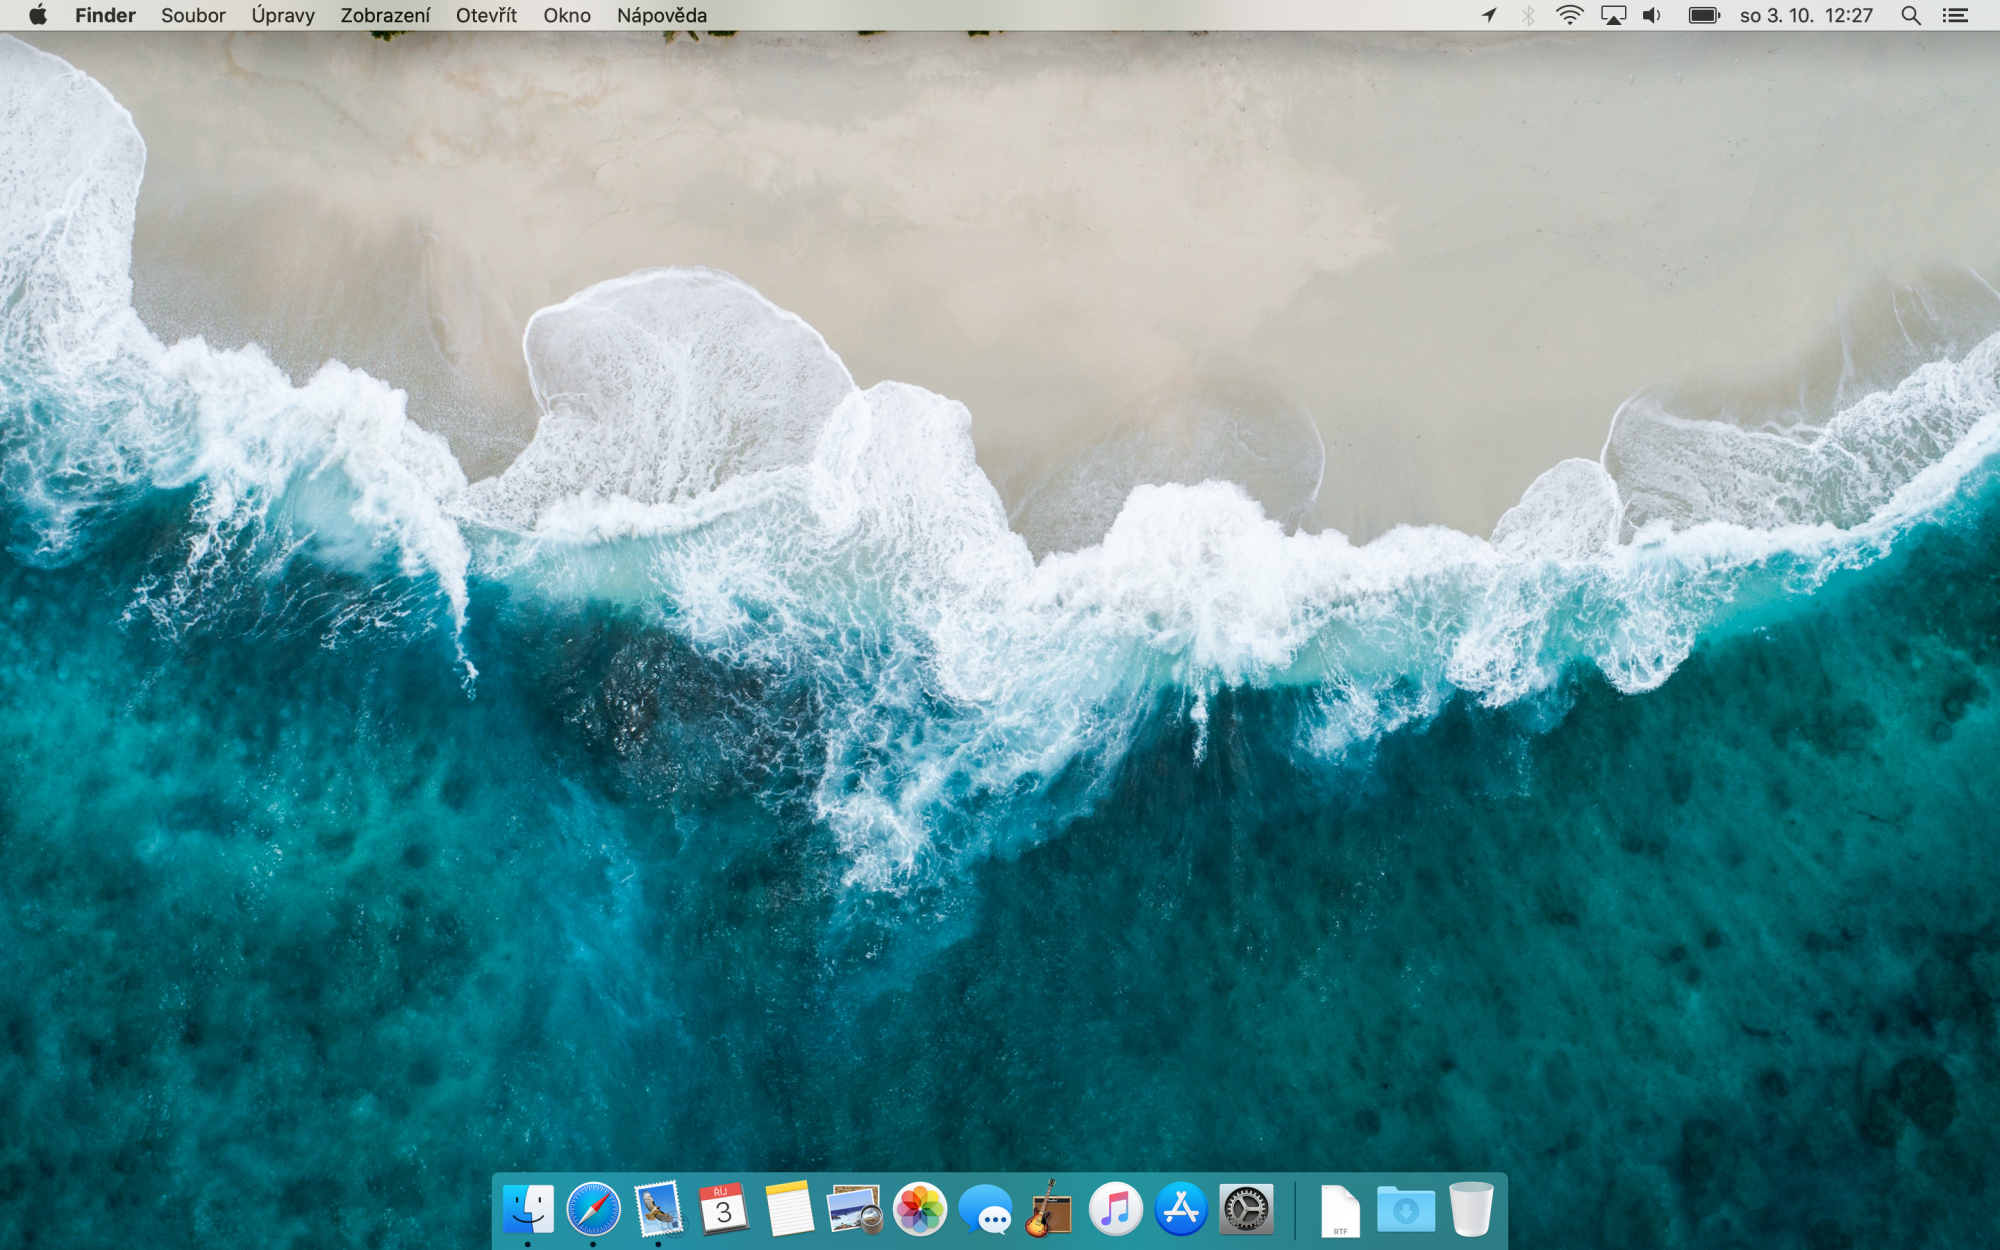The width and height of the screenshot is (2000, 1250).
Task: Open the Wi-Fi status menu
Action: coord(1570,15)
